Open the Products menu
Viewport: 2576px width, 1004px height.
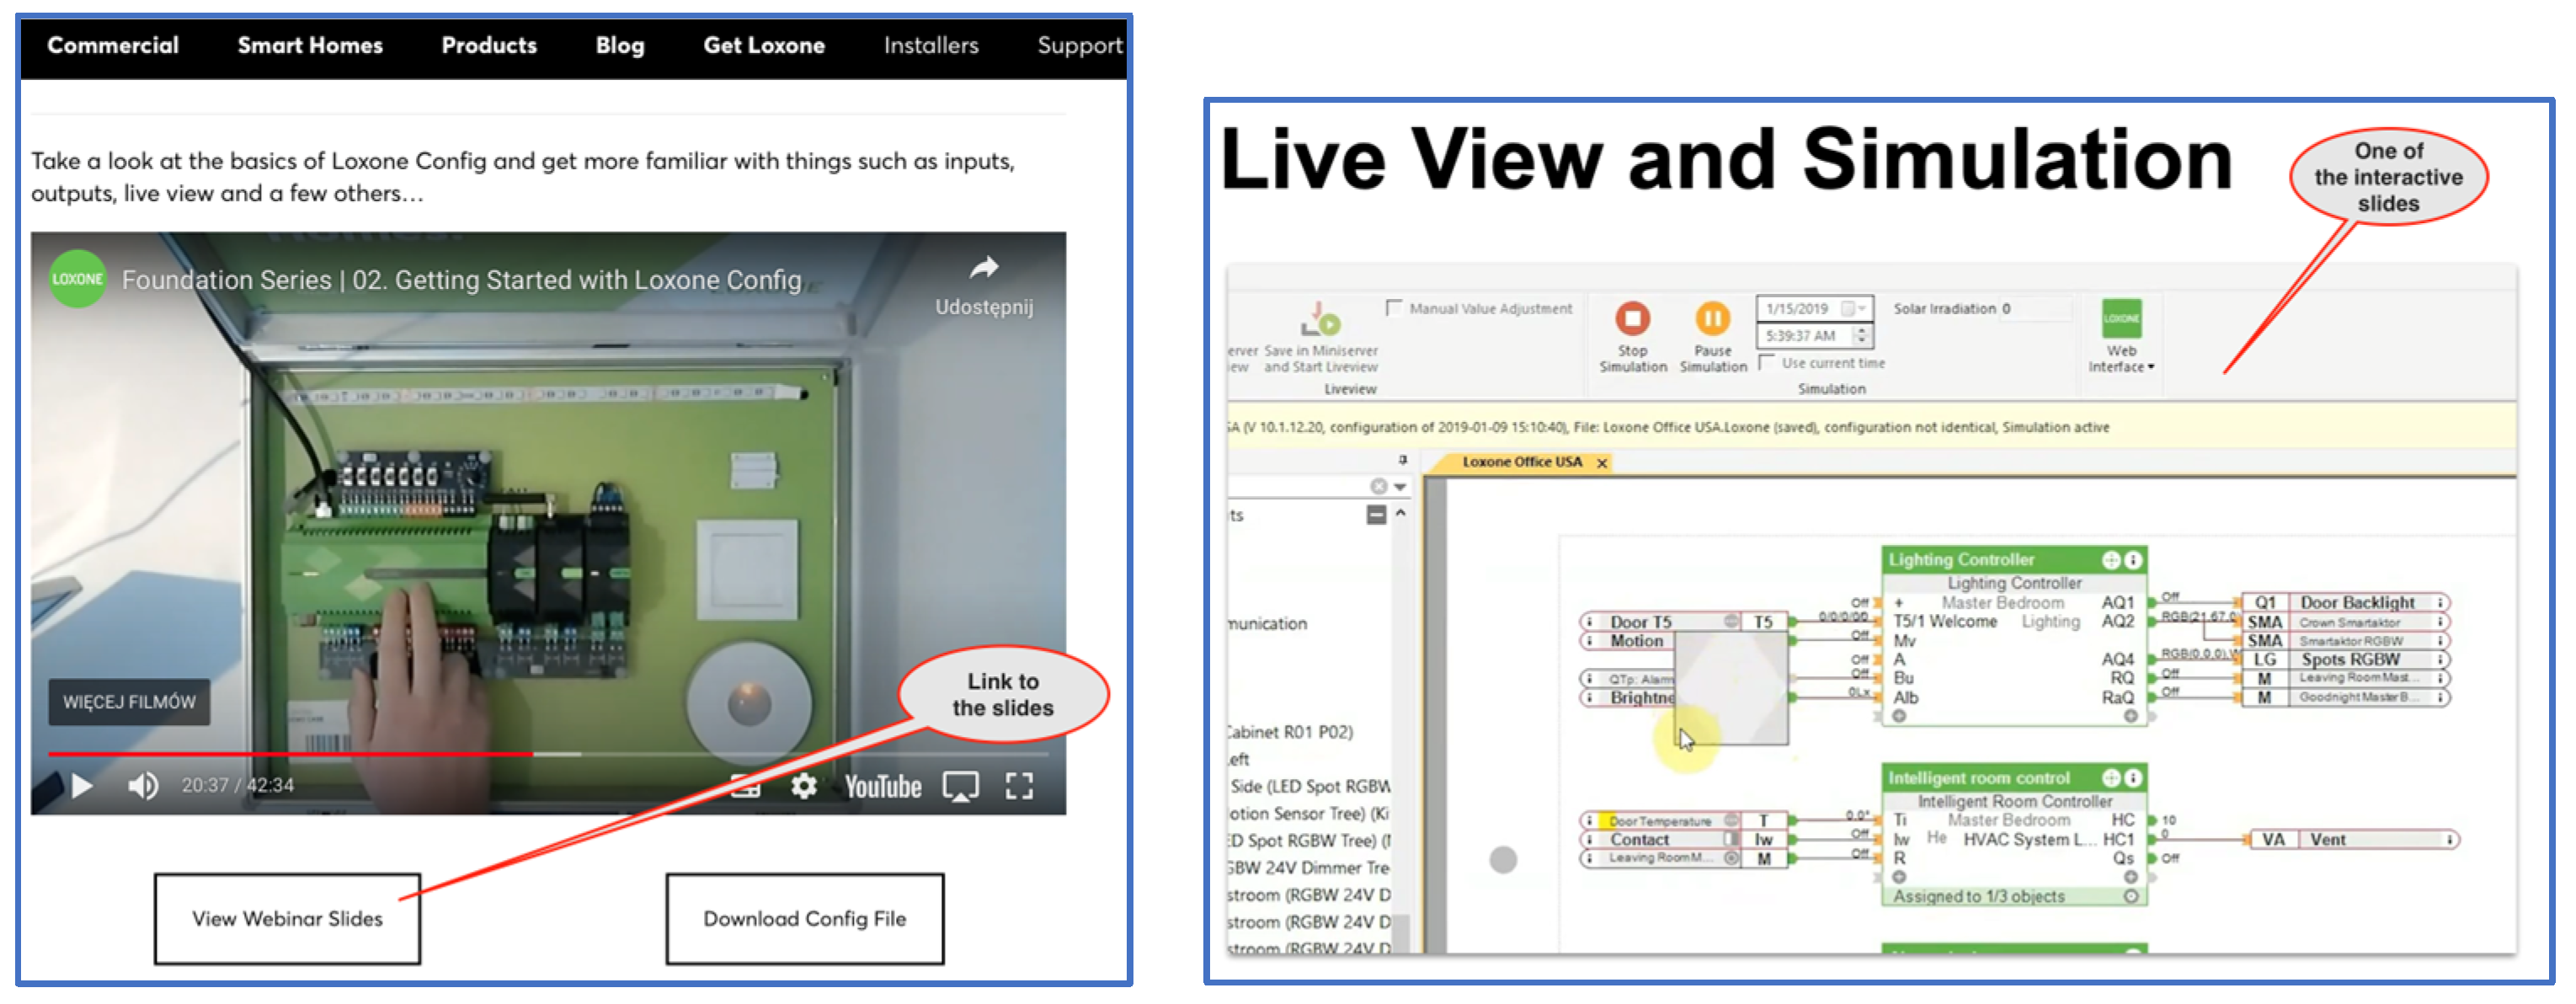(489, 45)
